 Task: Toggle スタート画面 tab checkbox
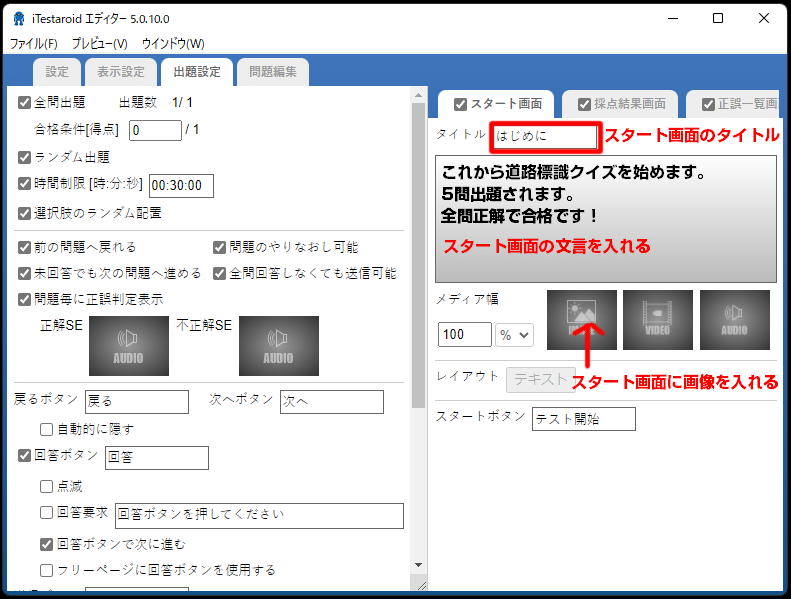click(x=460, y=104)
